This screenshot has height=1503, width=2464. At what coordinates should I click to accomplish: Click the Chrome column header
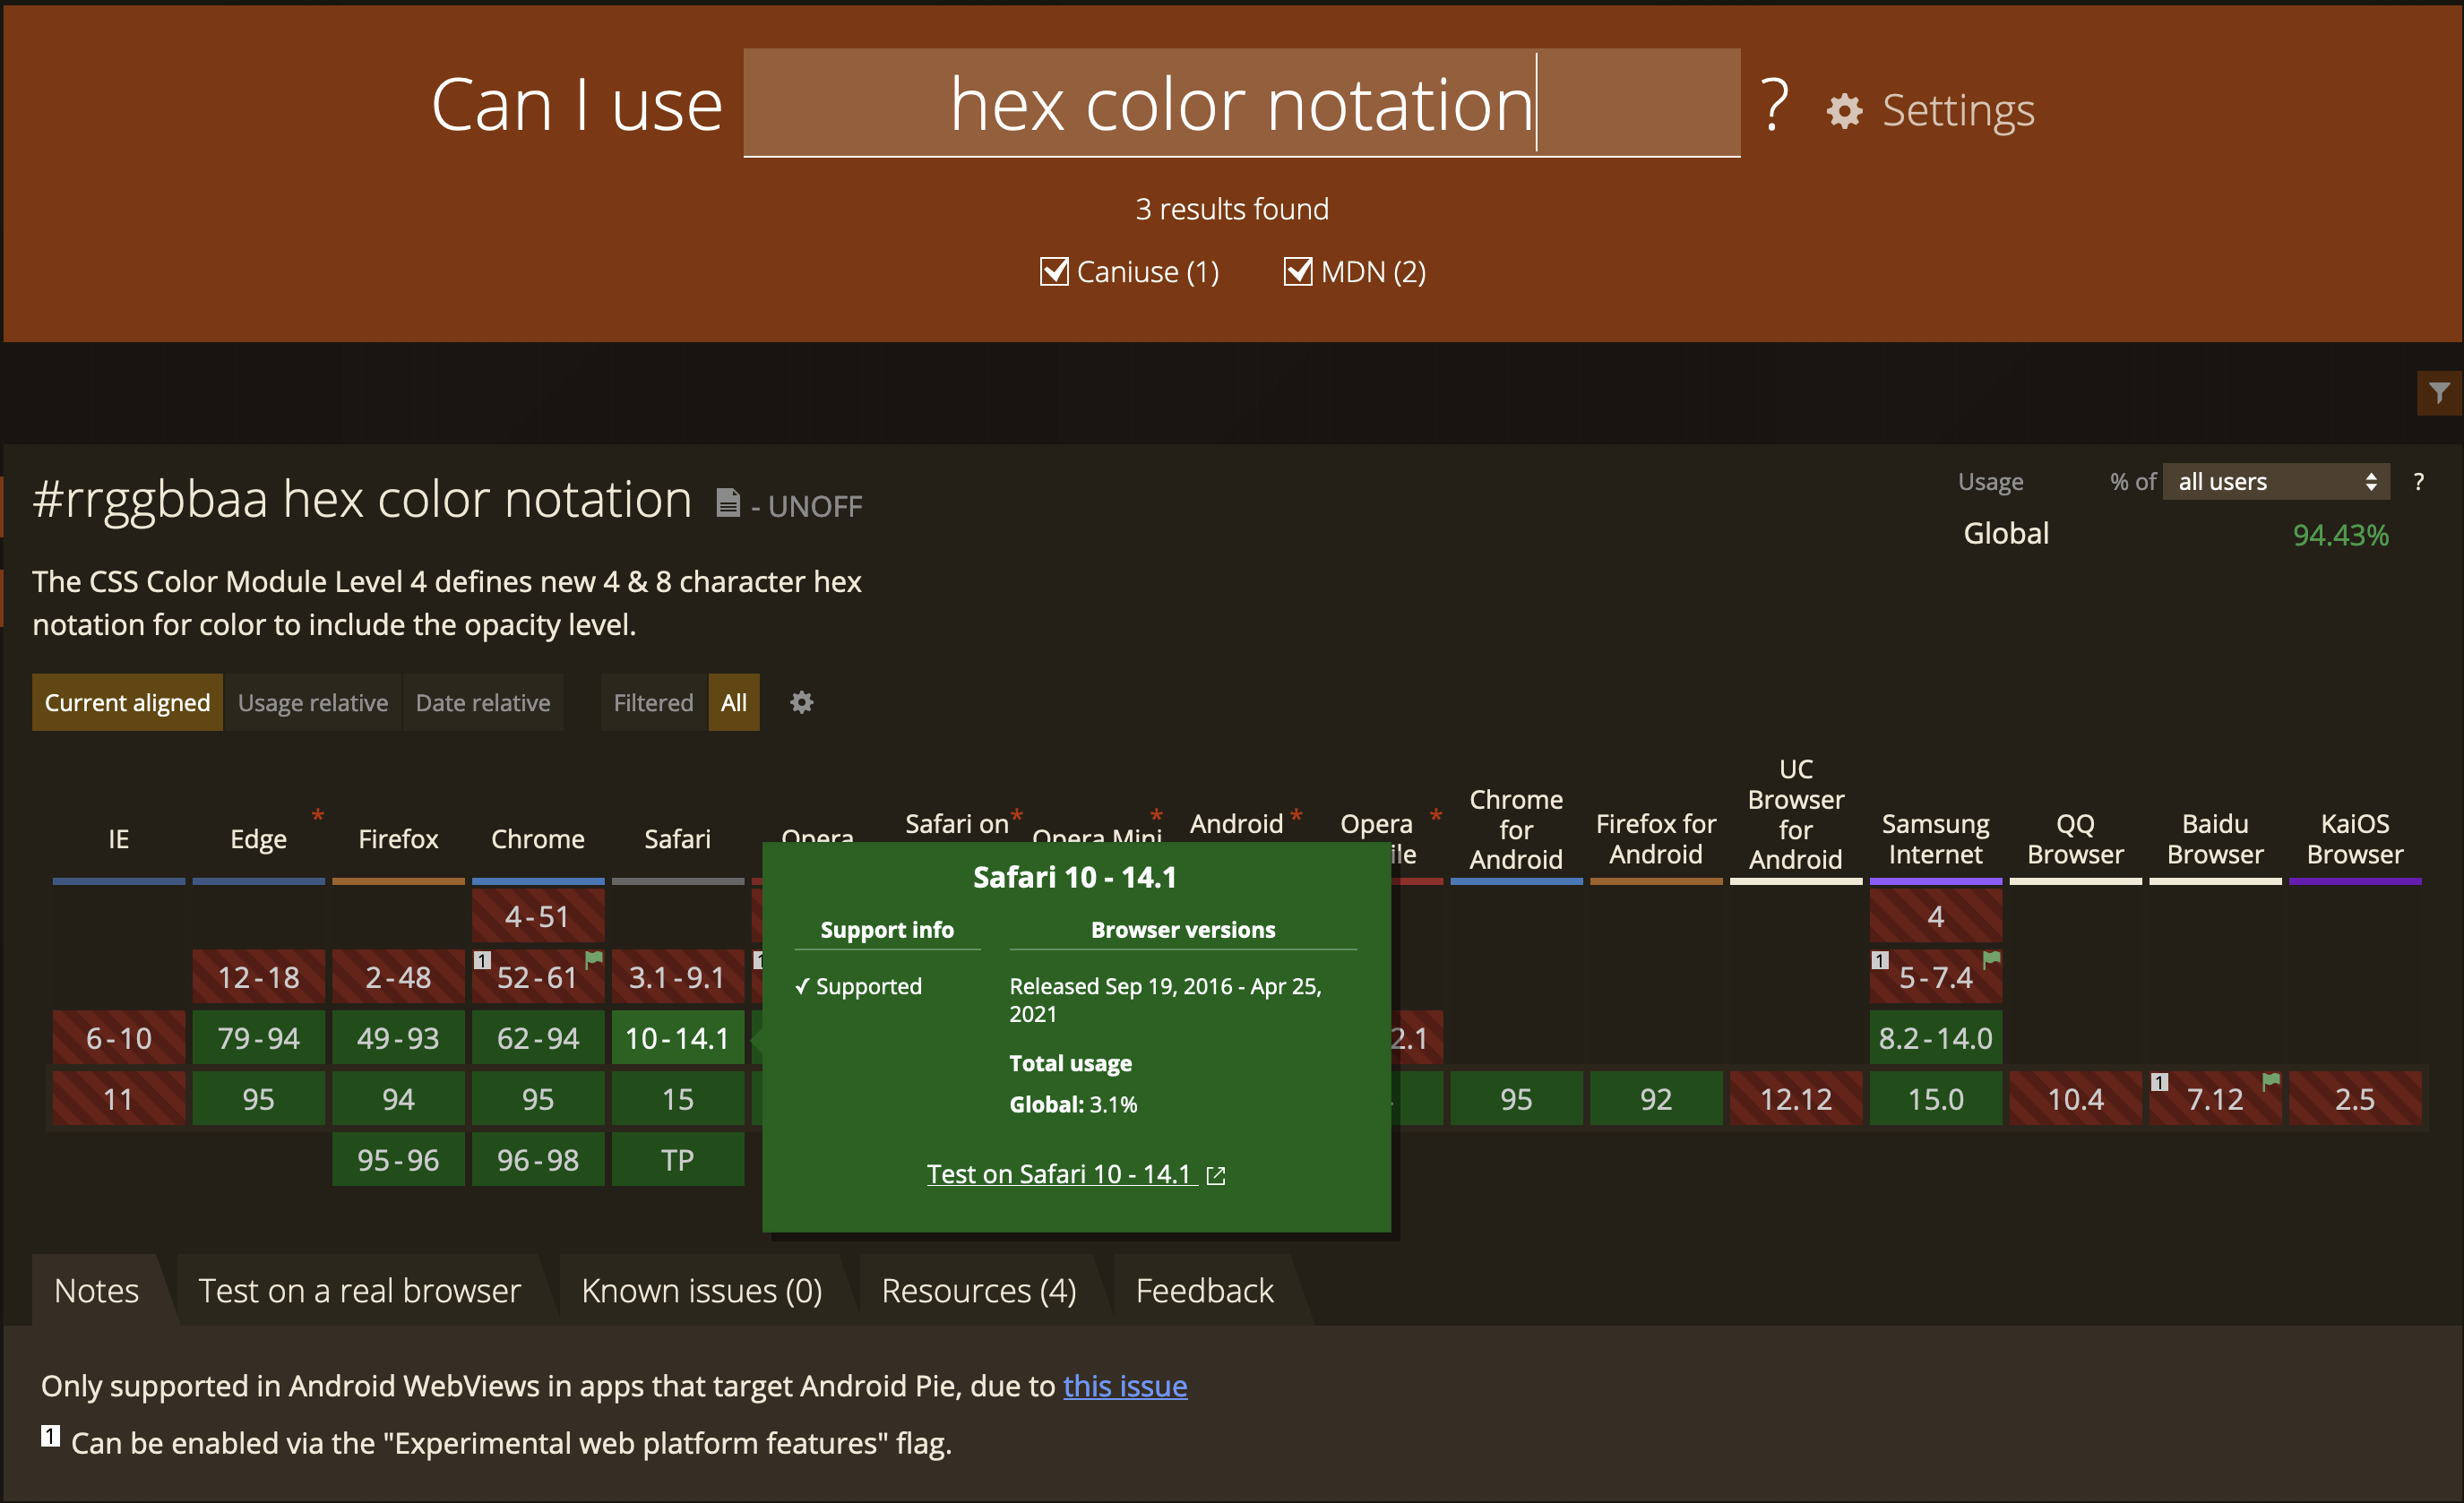pyautogui.click(x=538, y=838)
